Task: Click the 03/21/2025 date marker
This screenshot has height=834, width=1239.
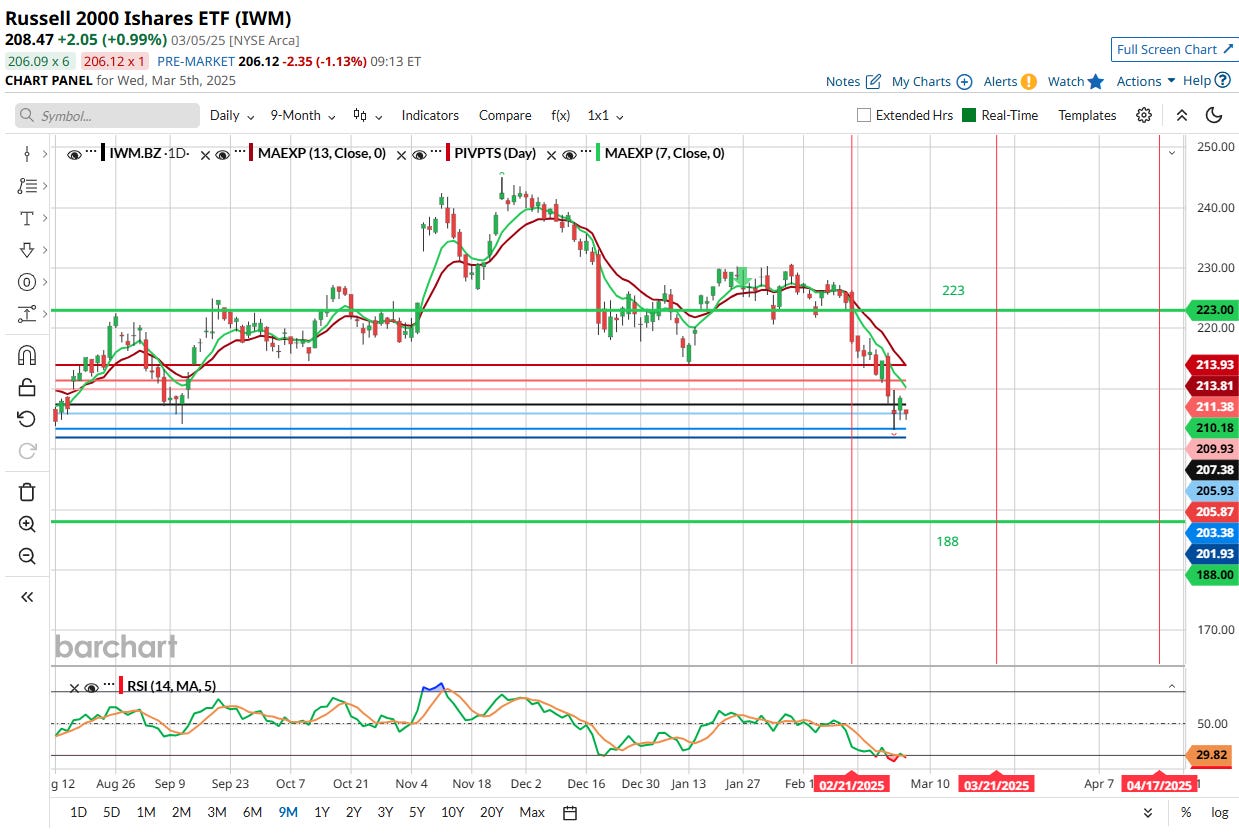Action: coord(996,785)
